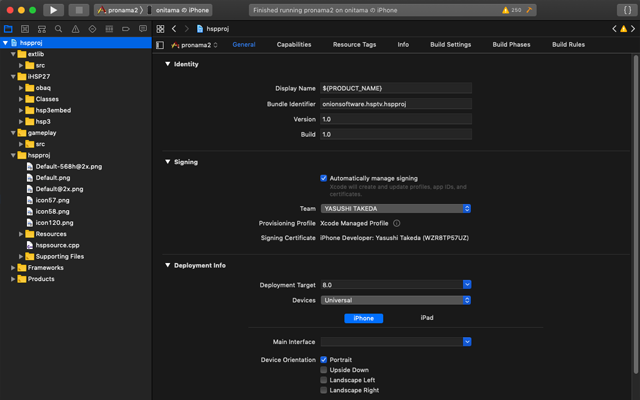Switch to the Resource Tags tab

[x=354, y=44]
